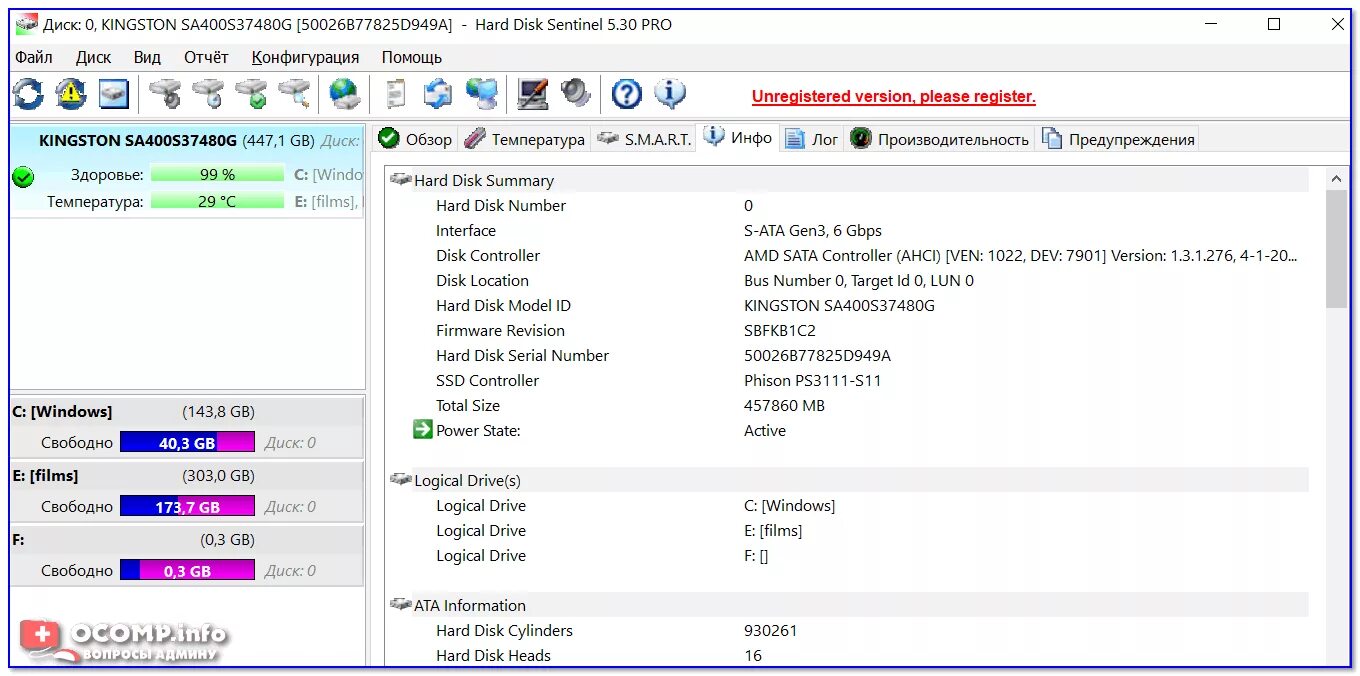Click the disk with green checkmark icon
Viewport: 1360px width, 676px height.
click(251, 95)
